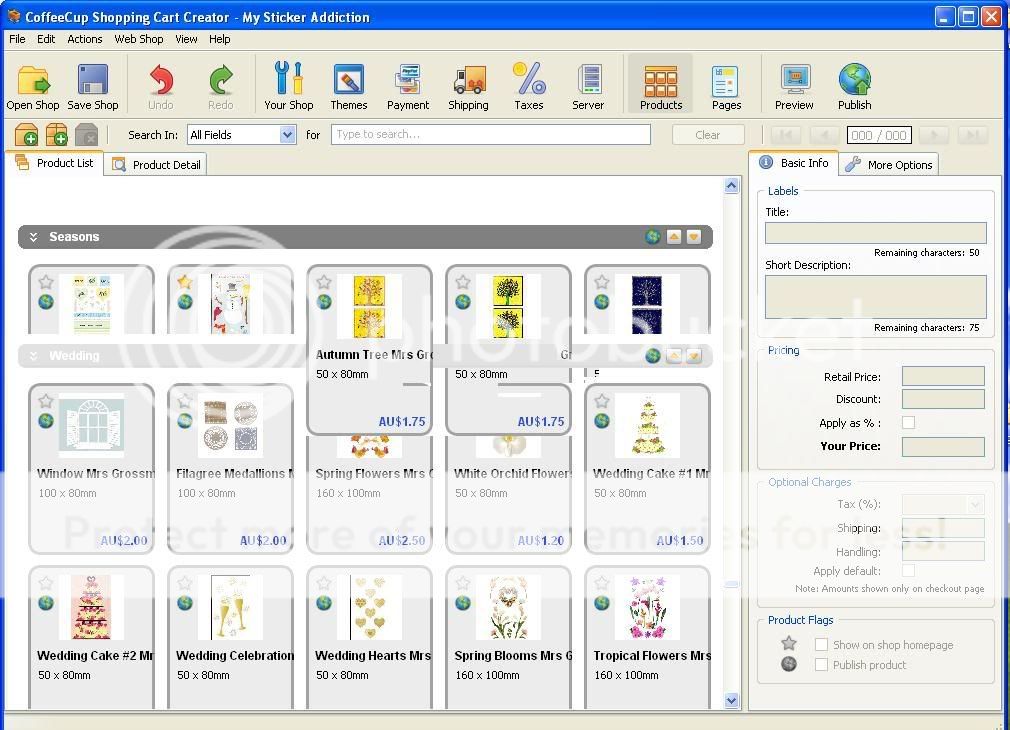Open the Taxes settings
This screenshot has height=730, width=1010.
[529, 86]
